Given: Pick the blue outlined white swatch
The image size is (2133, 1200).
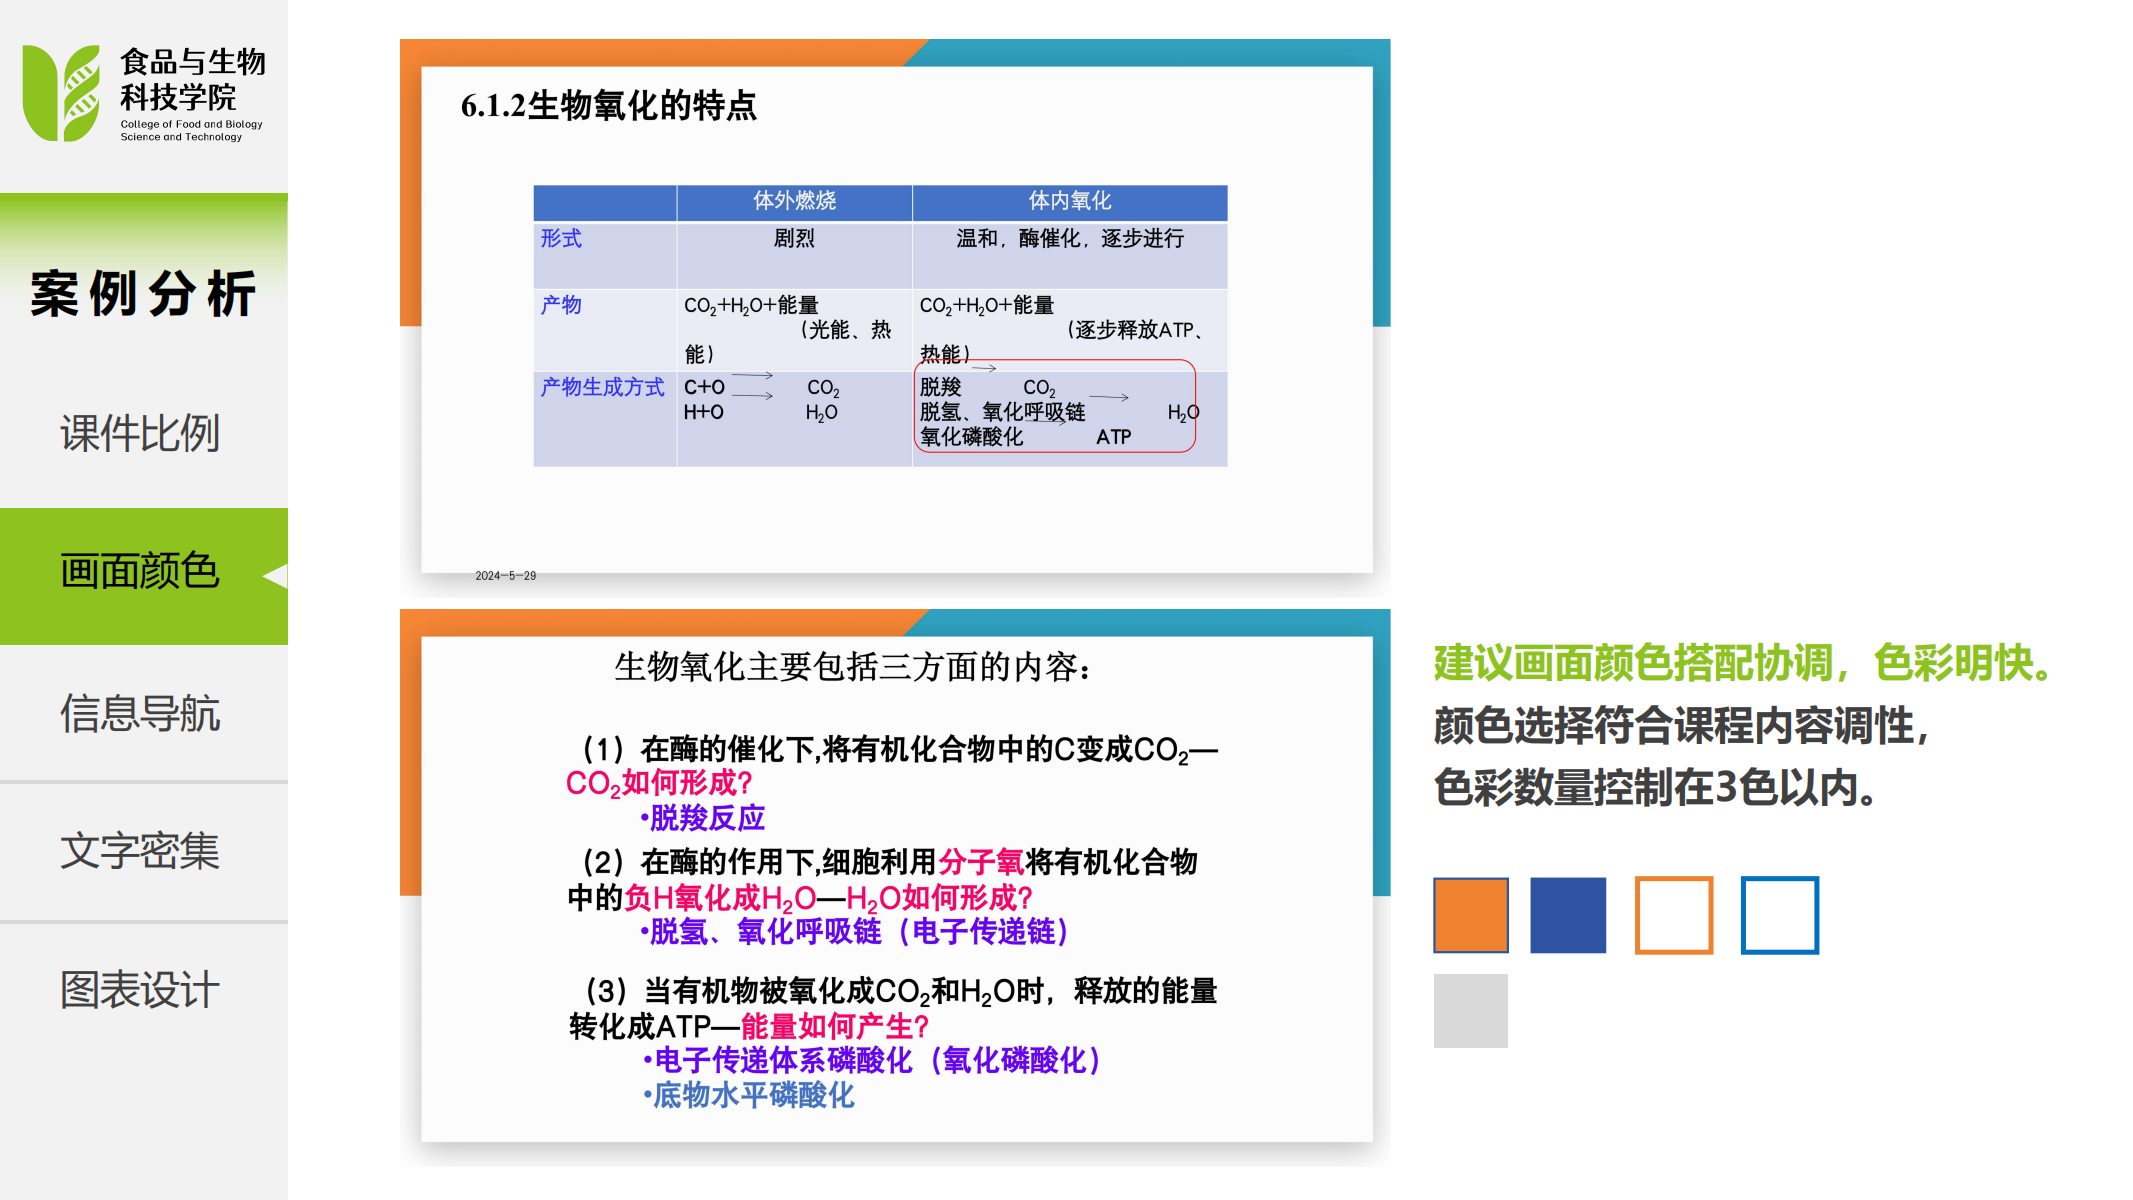Looking at the screenshot, I should coord(1779,915).
